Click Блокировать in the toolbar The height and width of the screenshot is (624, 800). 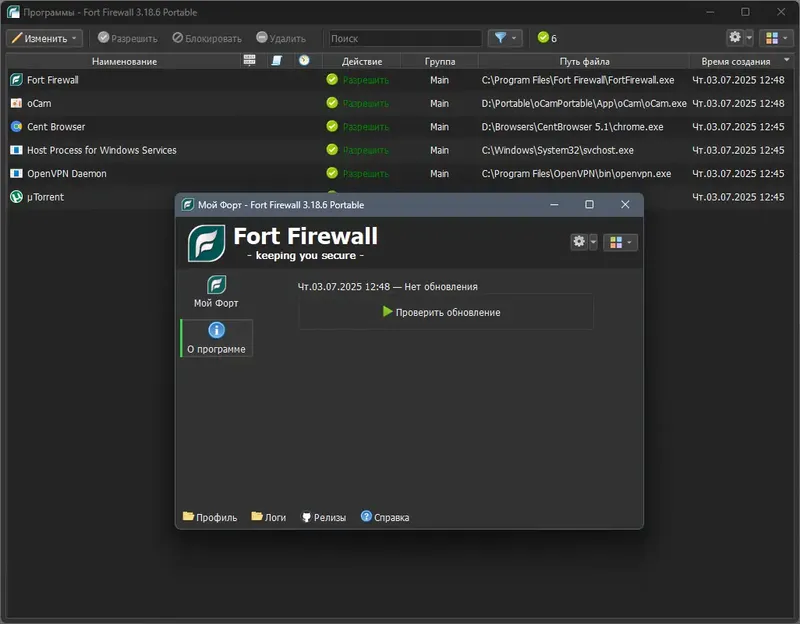[207, 38]
